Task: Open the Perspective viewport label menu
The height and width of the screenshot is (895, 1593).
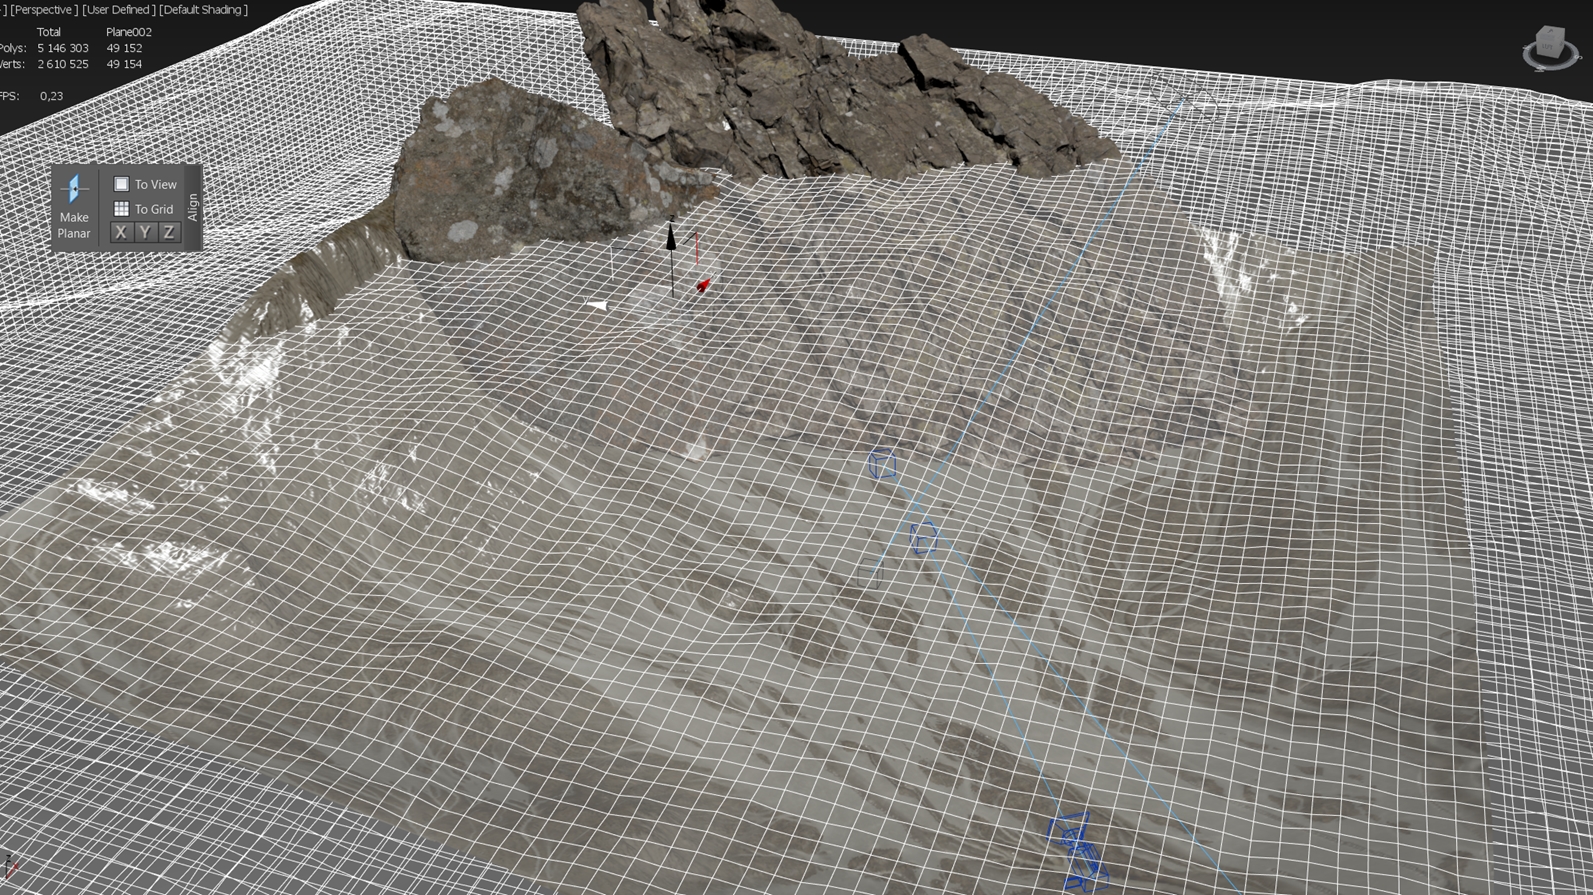Action: point(43,10)
